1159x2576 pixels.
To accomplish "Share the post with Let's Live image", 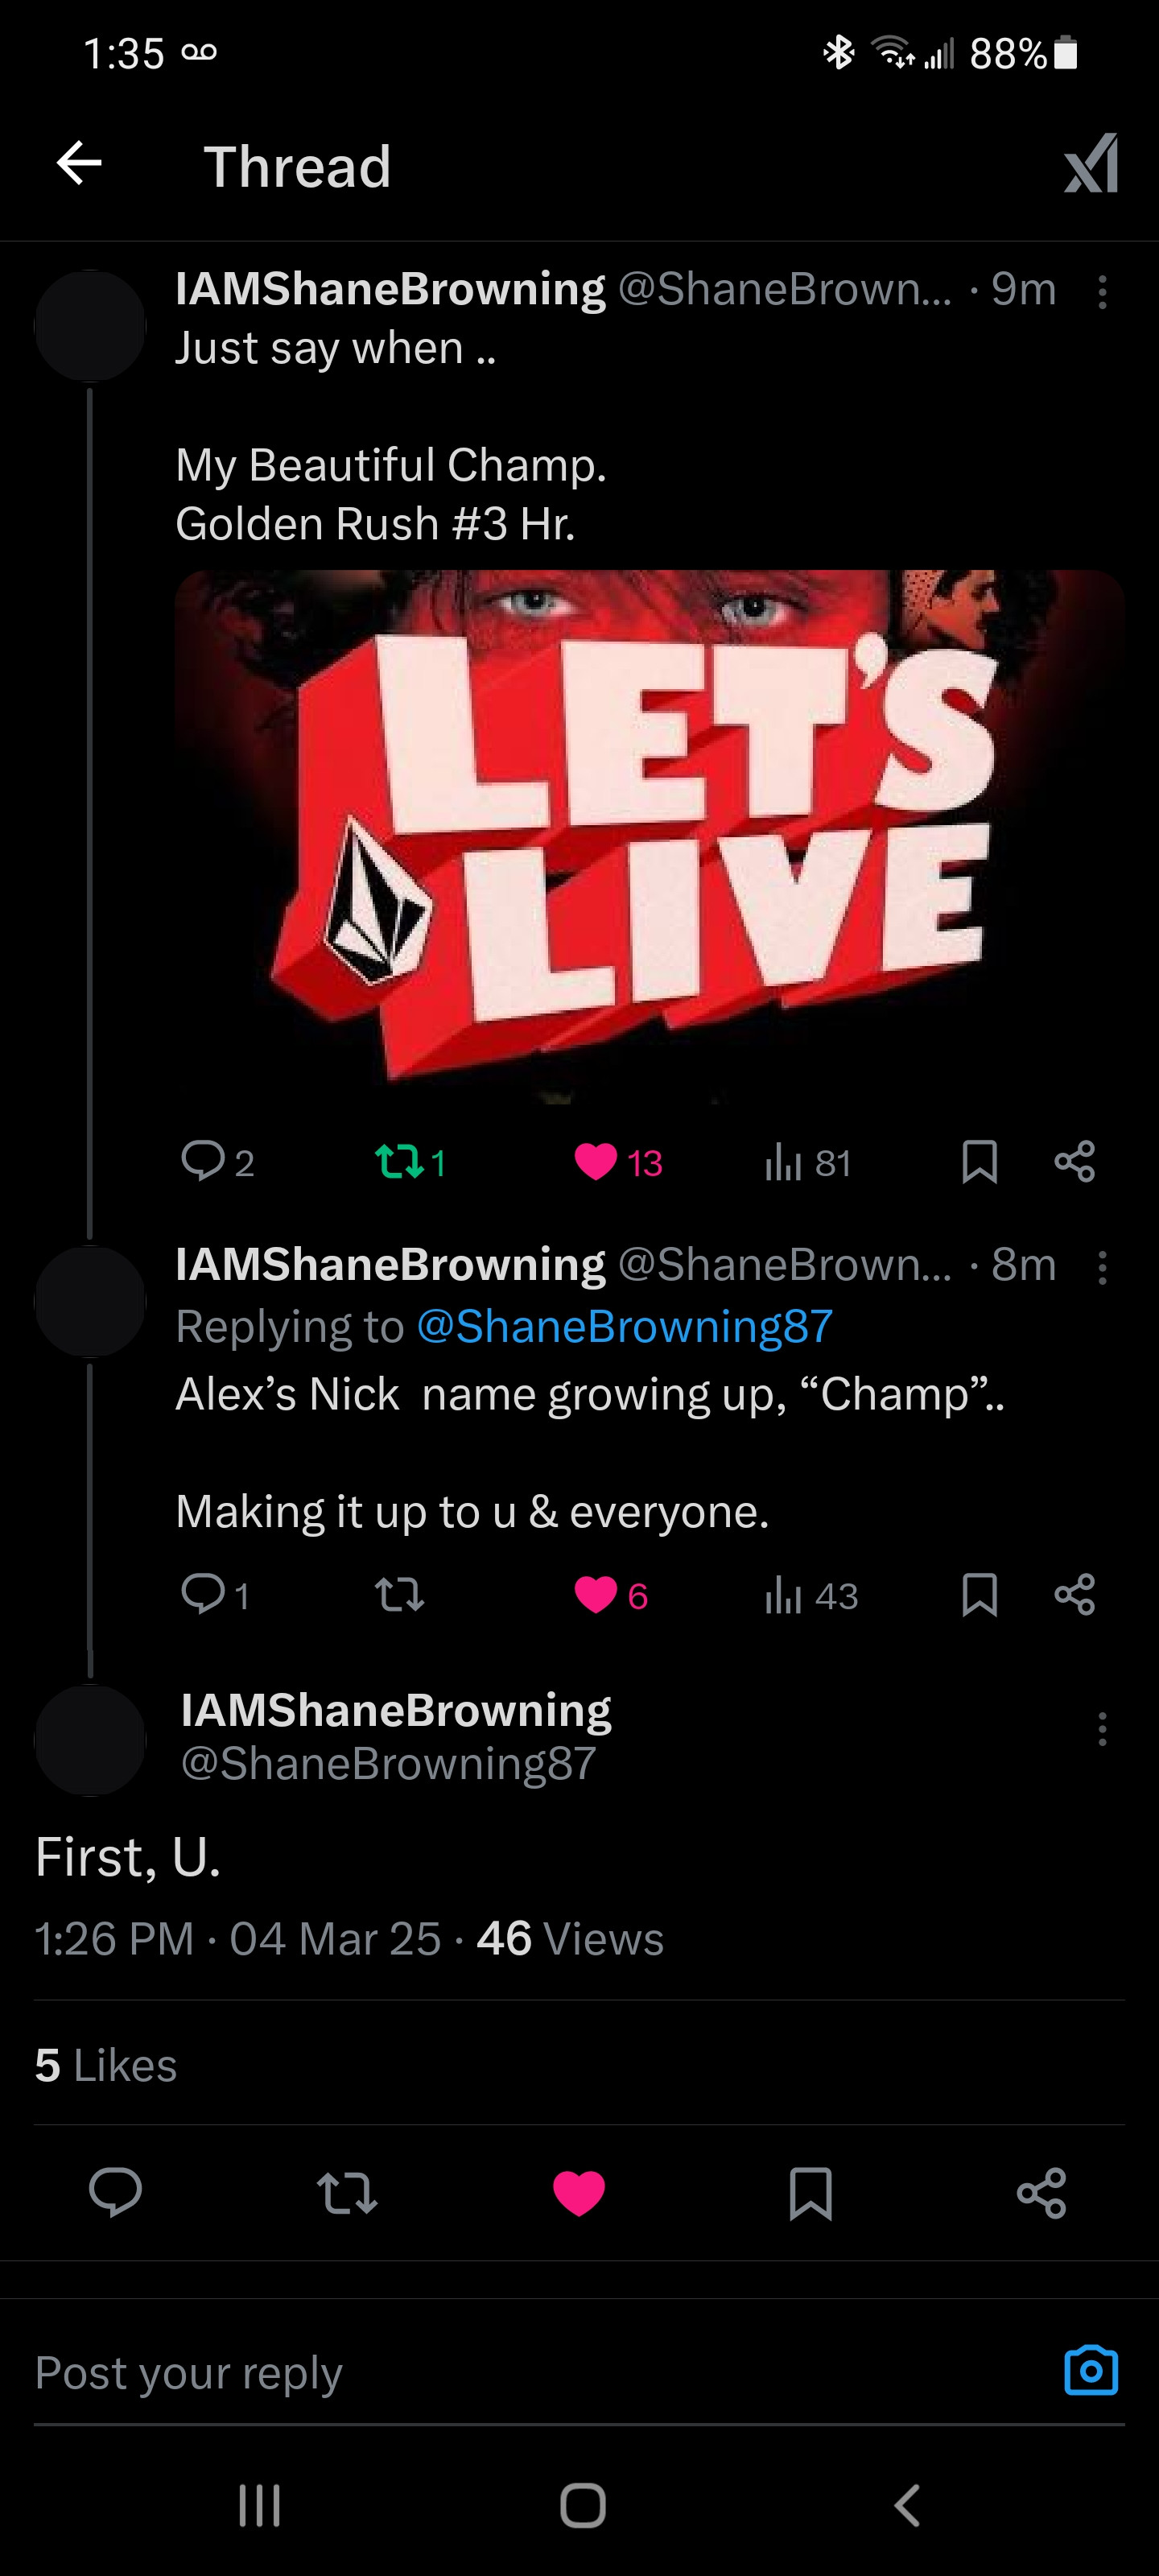I will [1075, 1162].
